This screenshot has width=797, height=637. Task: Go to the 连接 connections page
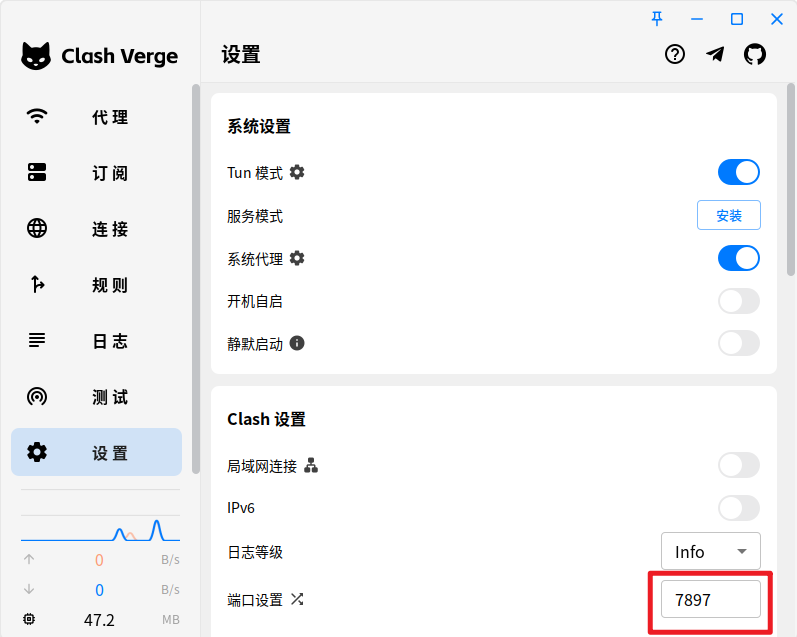pyautogui.click(x=97, y=229)
